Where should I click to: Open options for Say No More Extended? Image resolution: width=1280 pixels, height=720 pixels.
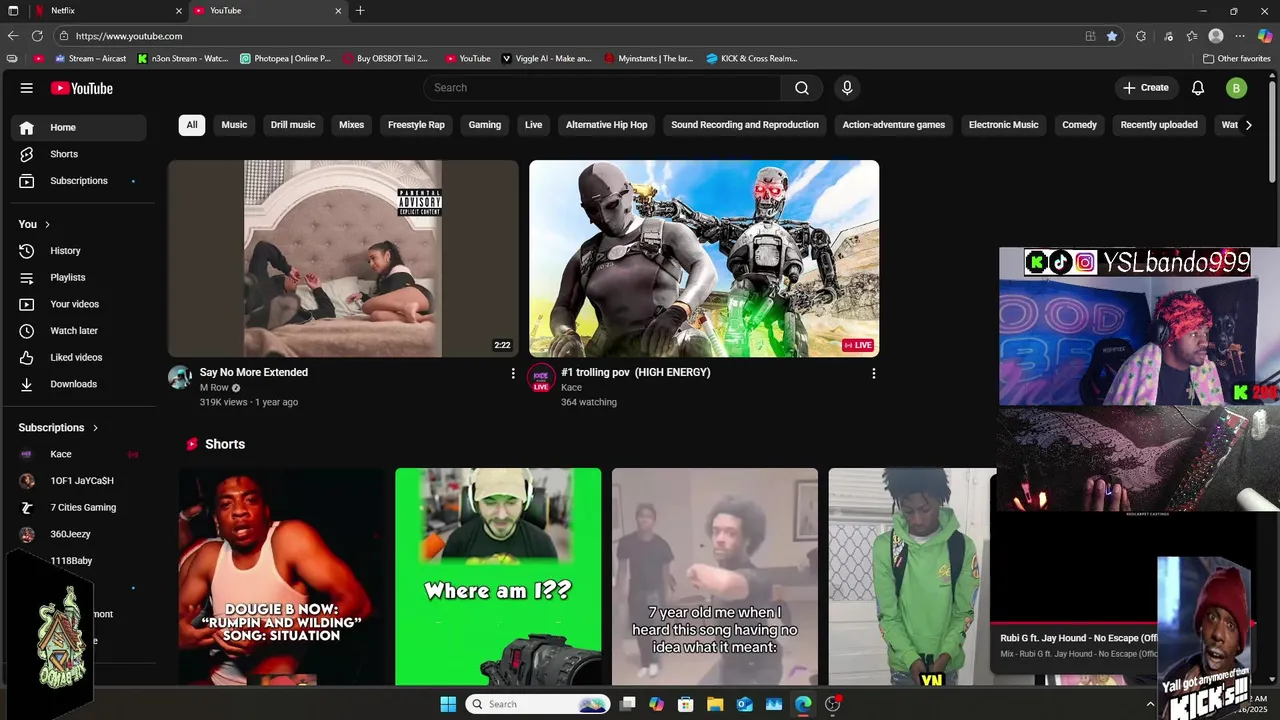[513, 373]
